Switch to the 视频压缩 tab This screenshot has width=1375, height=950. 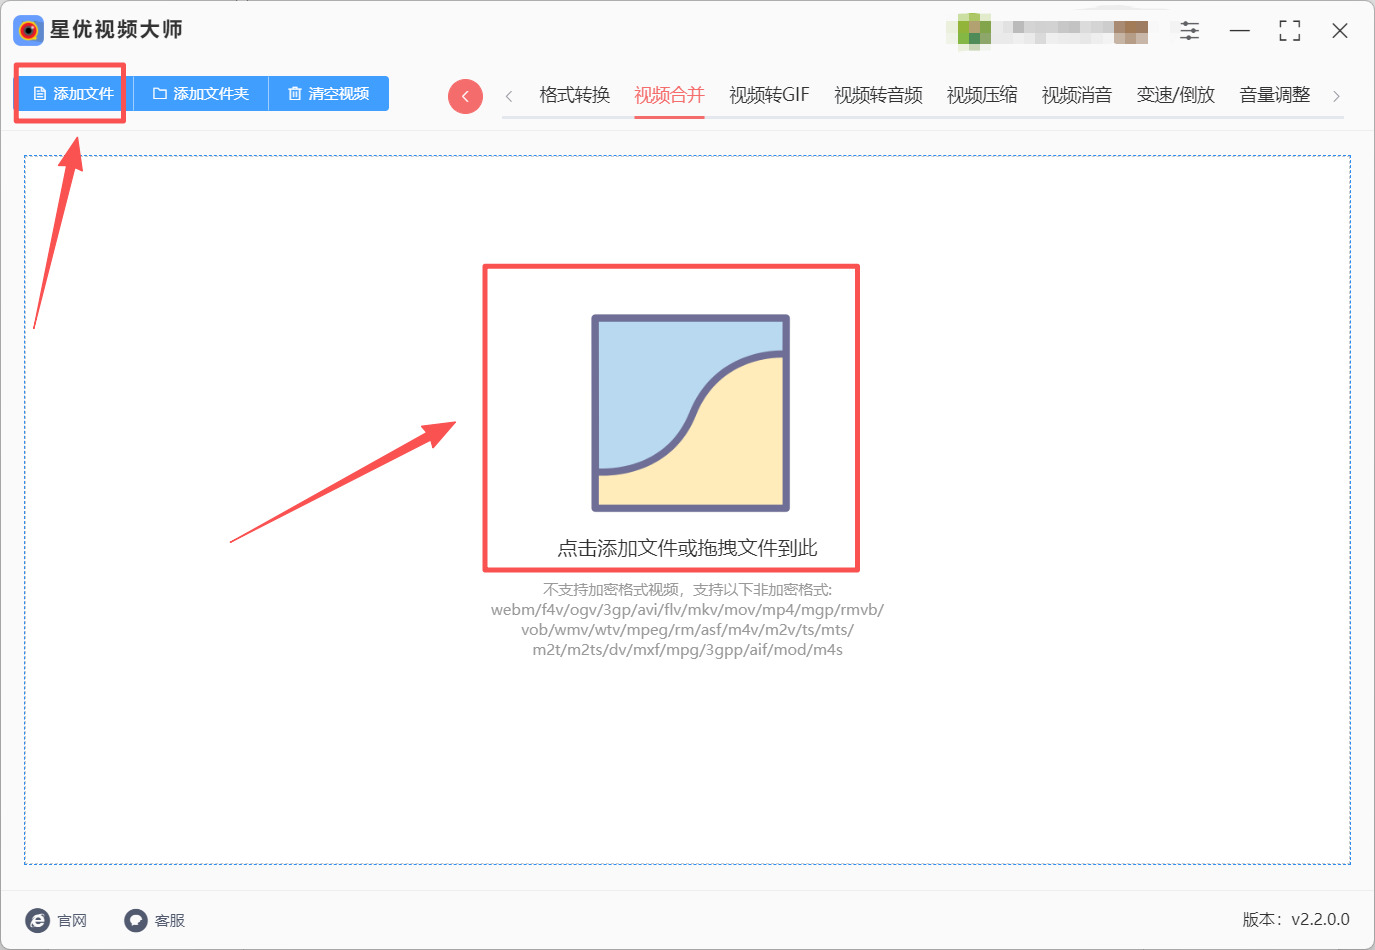point(982,95)
